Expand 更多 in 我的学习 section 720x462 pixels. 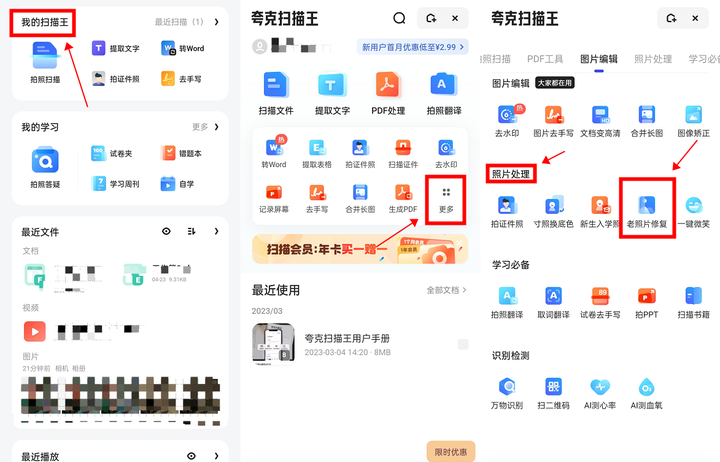tap(205, 127)
